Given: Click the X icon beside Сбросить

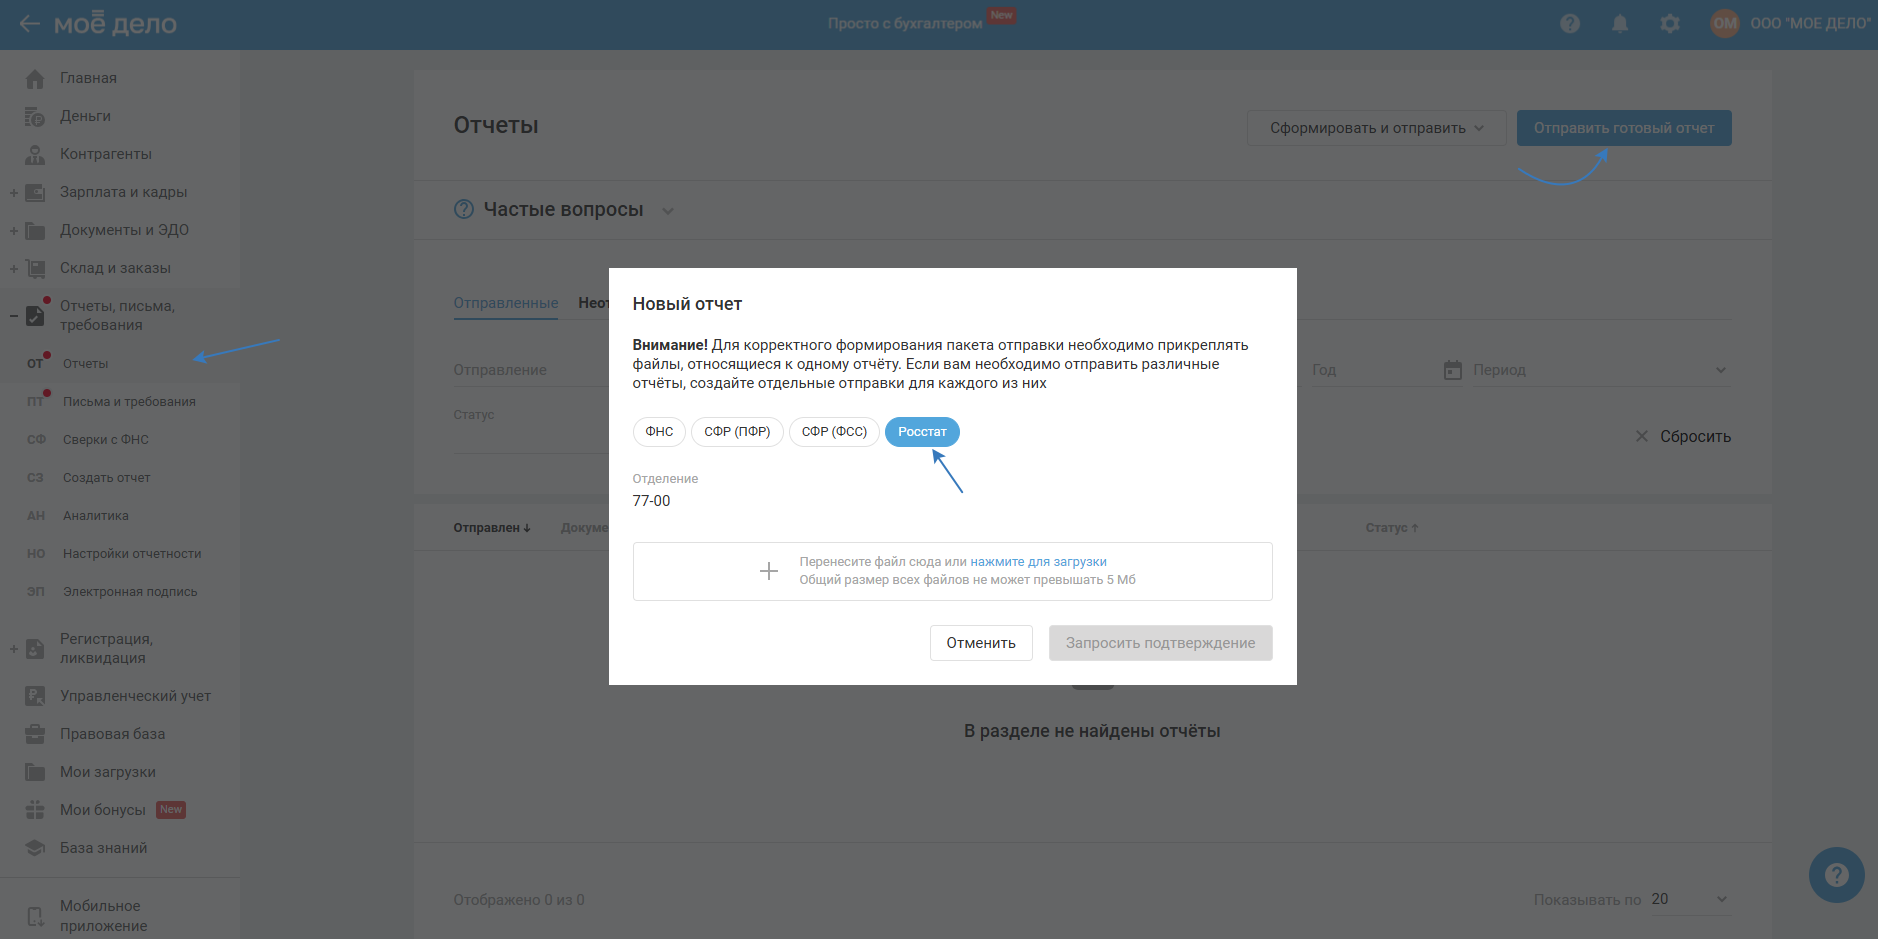Looking at the screenshot, I should coord(1642,436).
